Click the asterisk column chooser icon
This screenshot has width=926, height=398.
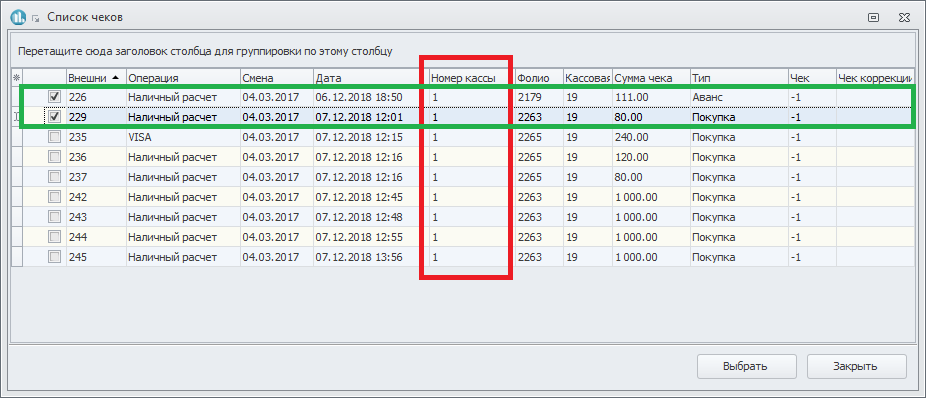(17, 77)
